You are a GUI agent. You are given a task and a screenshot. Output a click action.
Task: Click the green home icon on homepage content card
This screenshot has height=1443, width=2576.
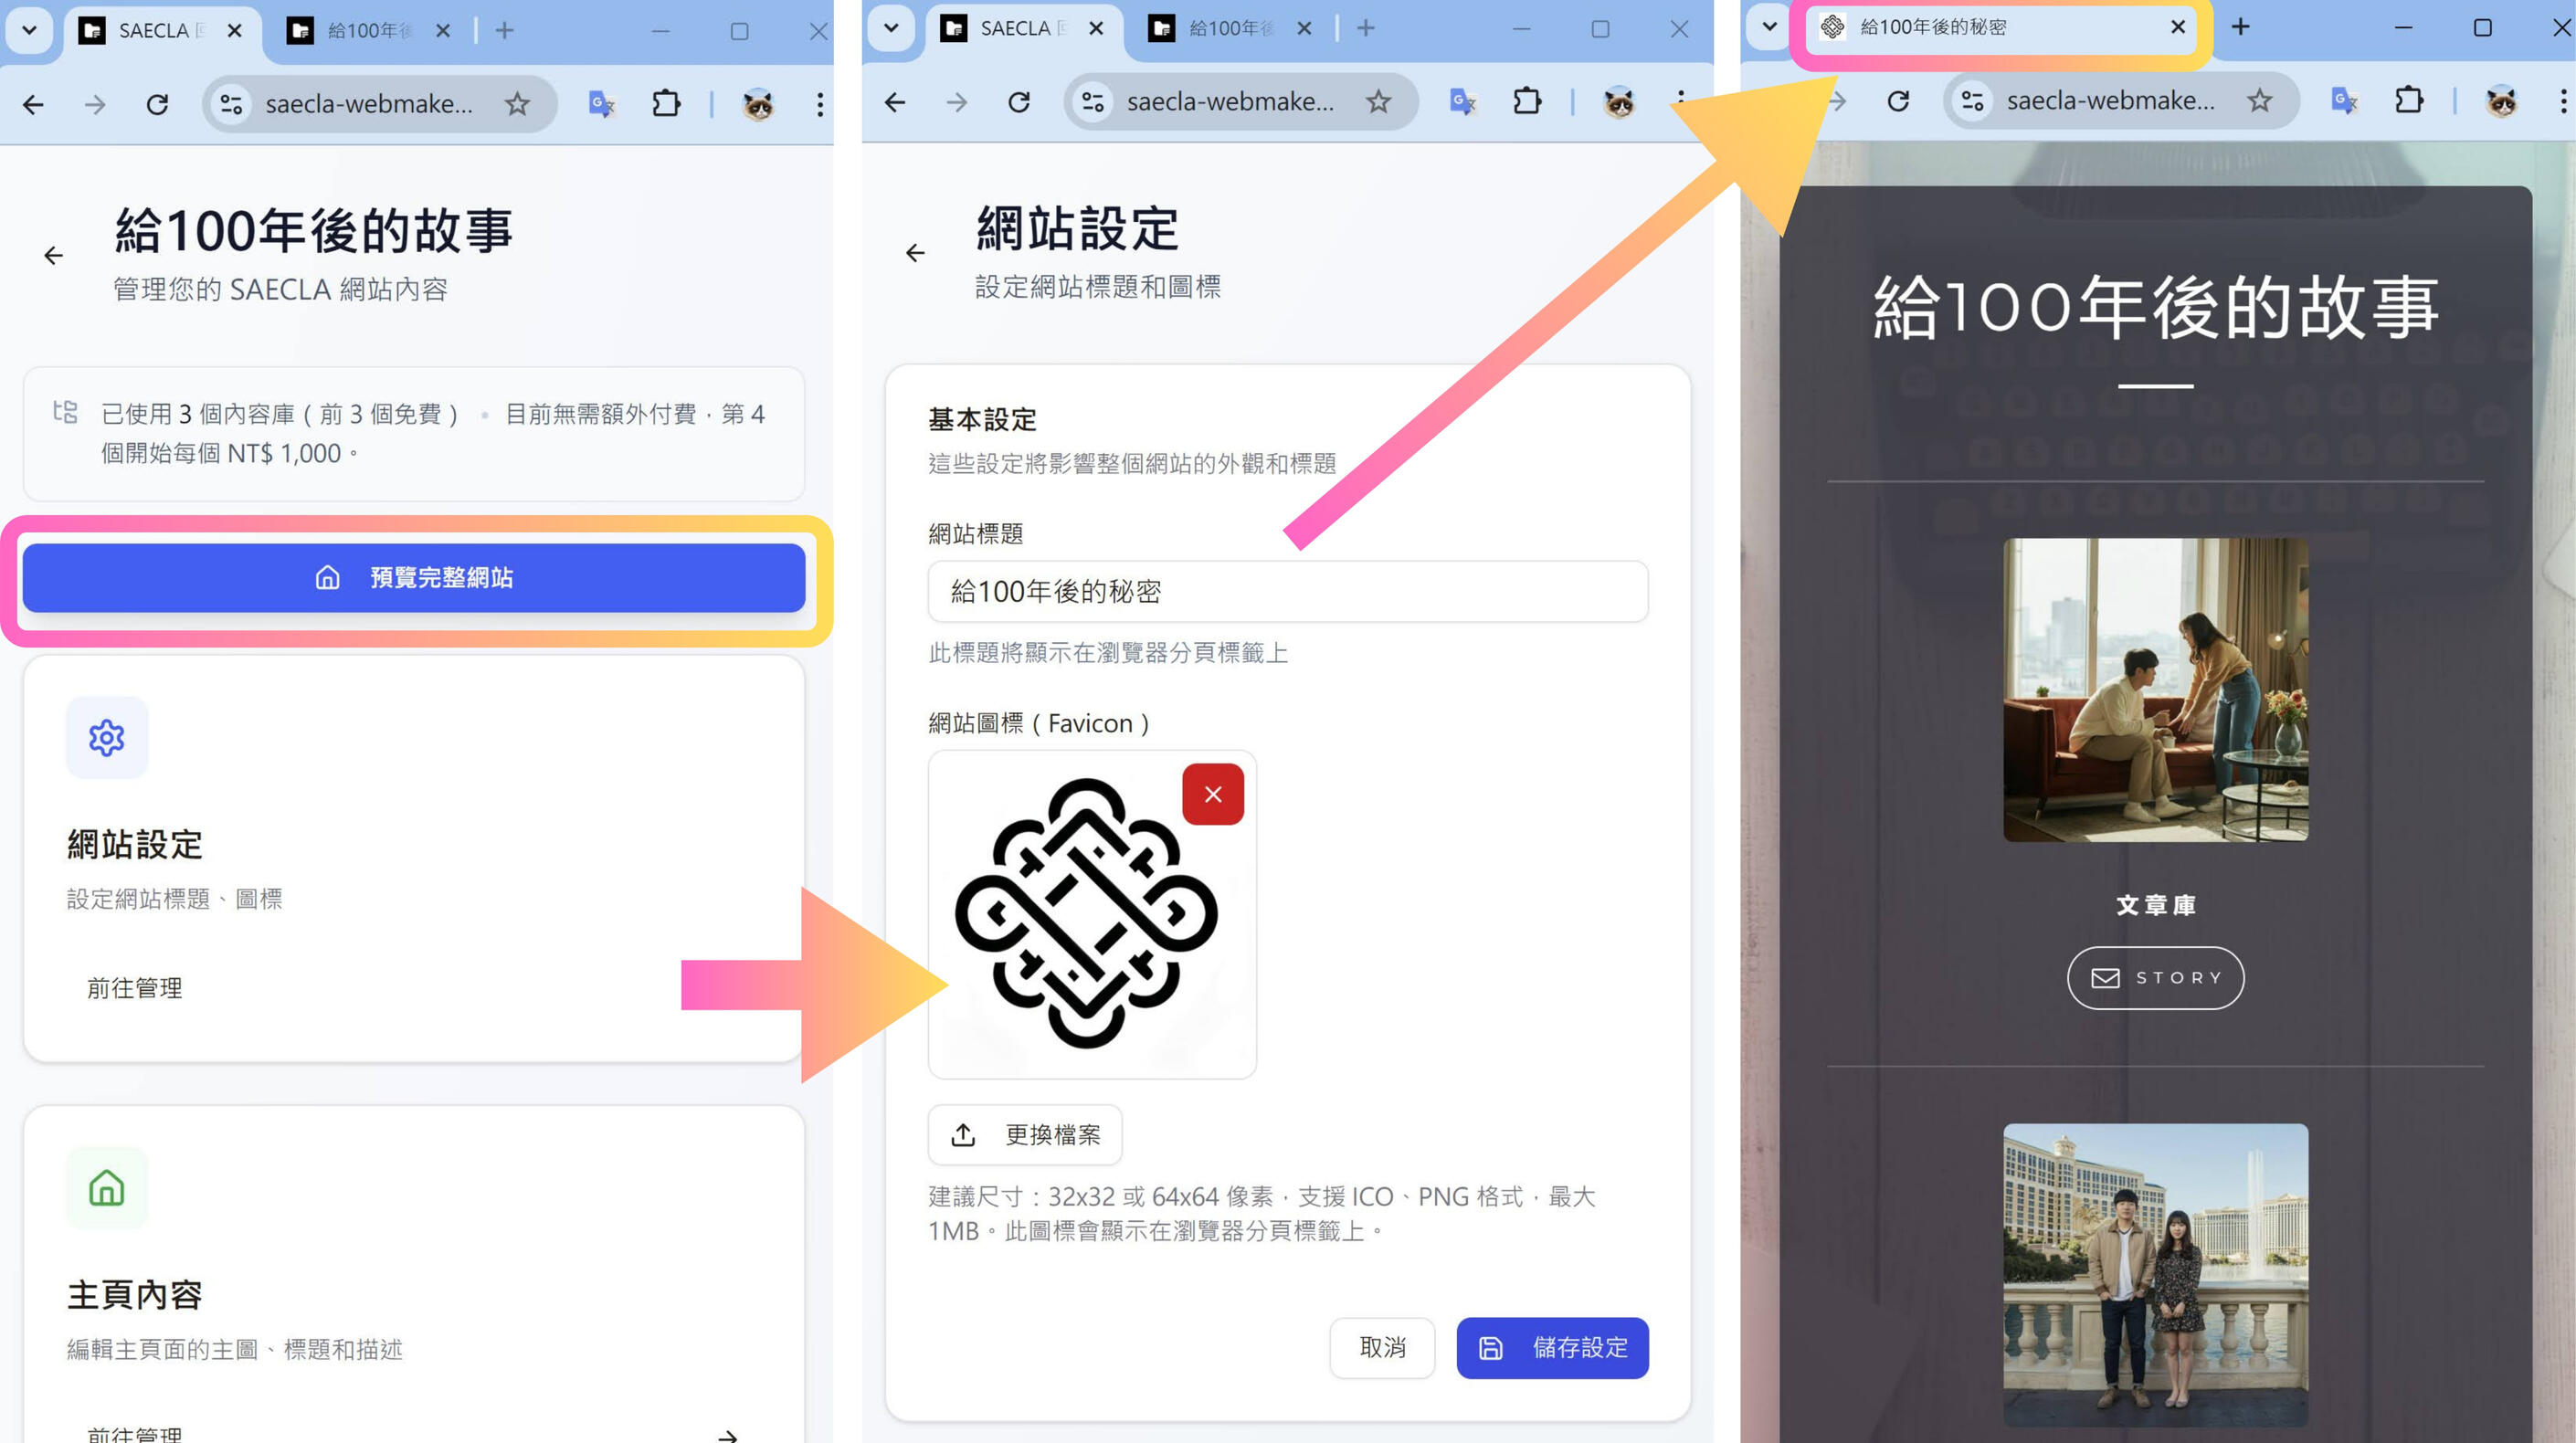[x=106, y=1188]
